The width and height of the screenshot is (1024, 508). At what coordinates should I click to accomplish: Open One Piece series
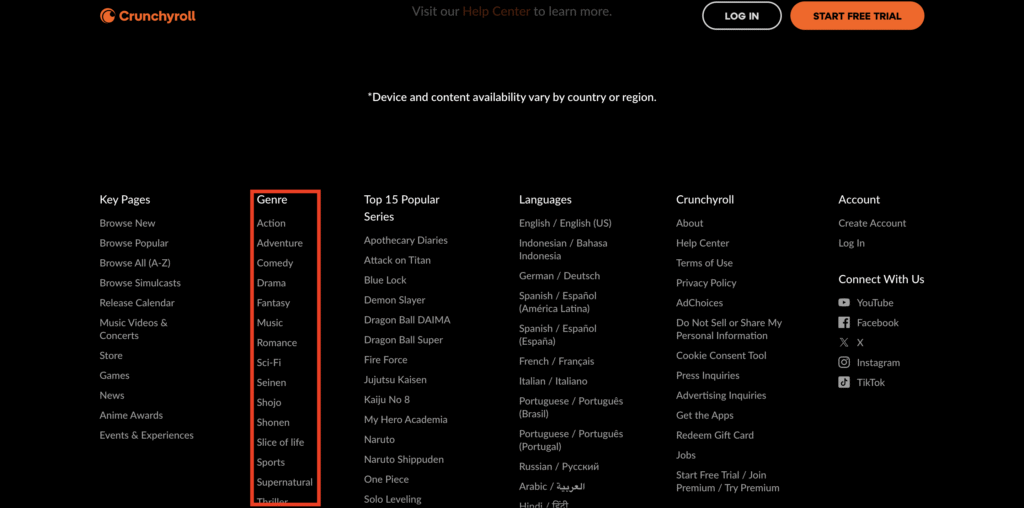click(x=386, y=479)
